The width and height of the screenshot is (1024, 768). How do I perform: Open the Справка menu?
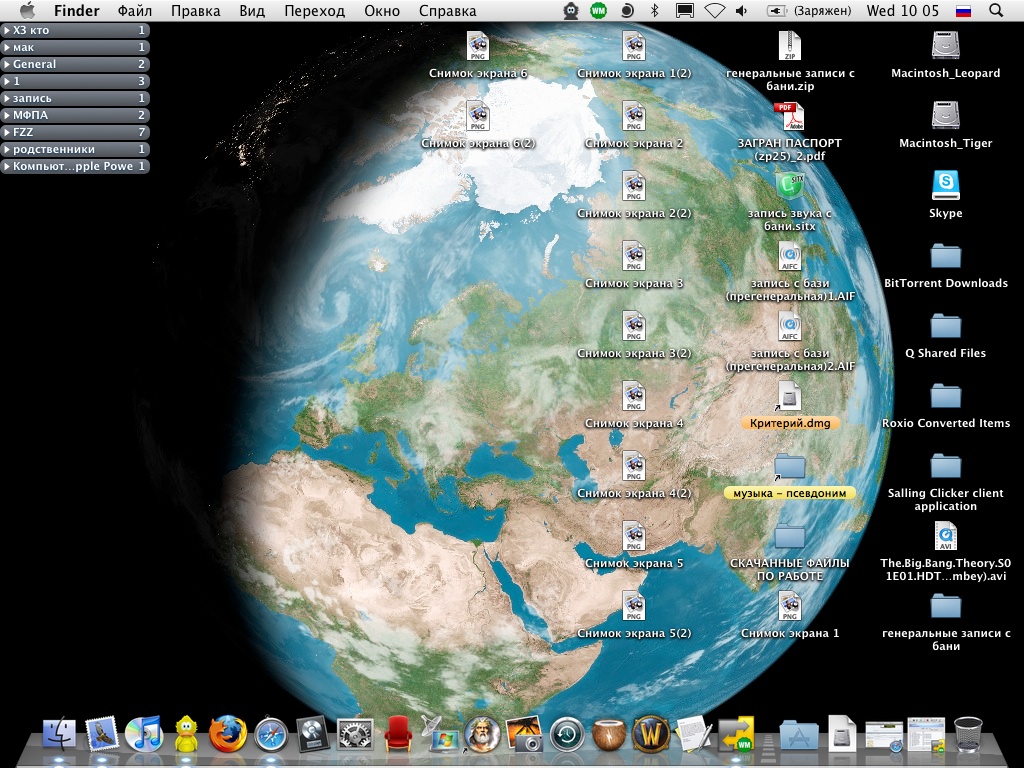pos(447,10)
